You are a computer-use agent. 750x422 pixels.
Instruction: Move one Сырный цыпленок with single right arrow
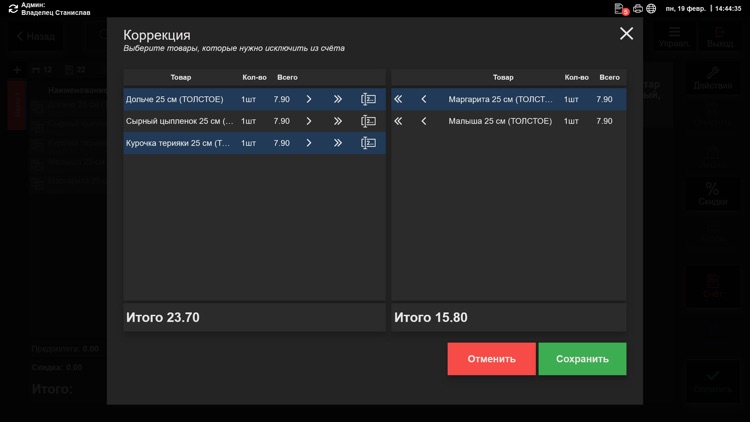pos(309,121)
